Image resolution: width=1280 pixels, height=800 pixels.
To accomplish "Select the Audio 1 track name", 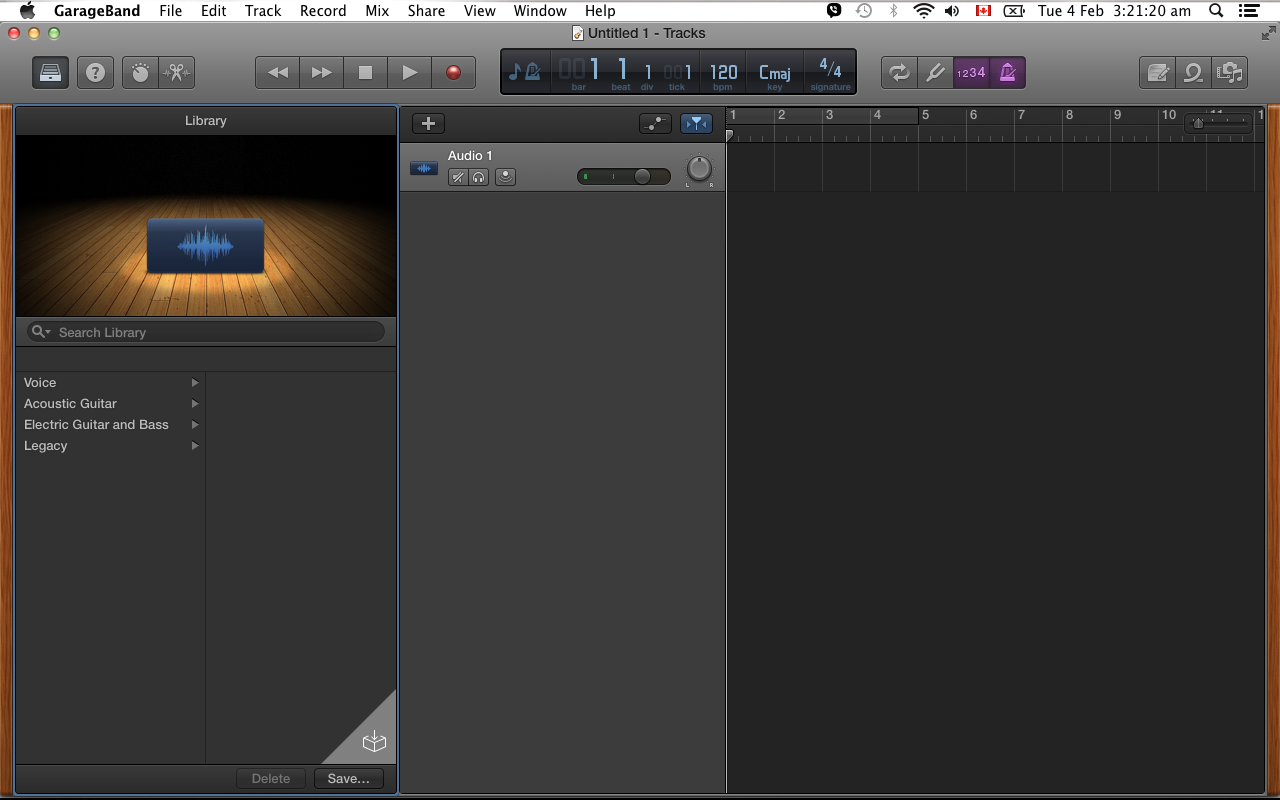I will 470,155.
